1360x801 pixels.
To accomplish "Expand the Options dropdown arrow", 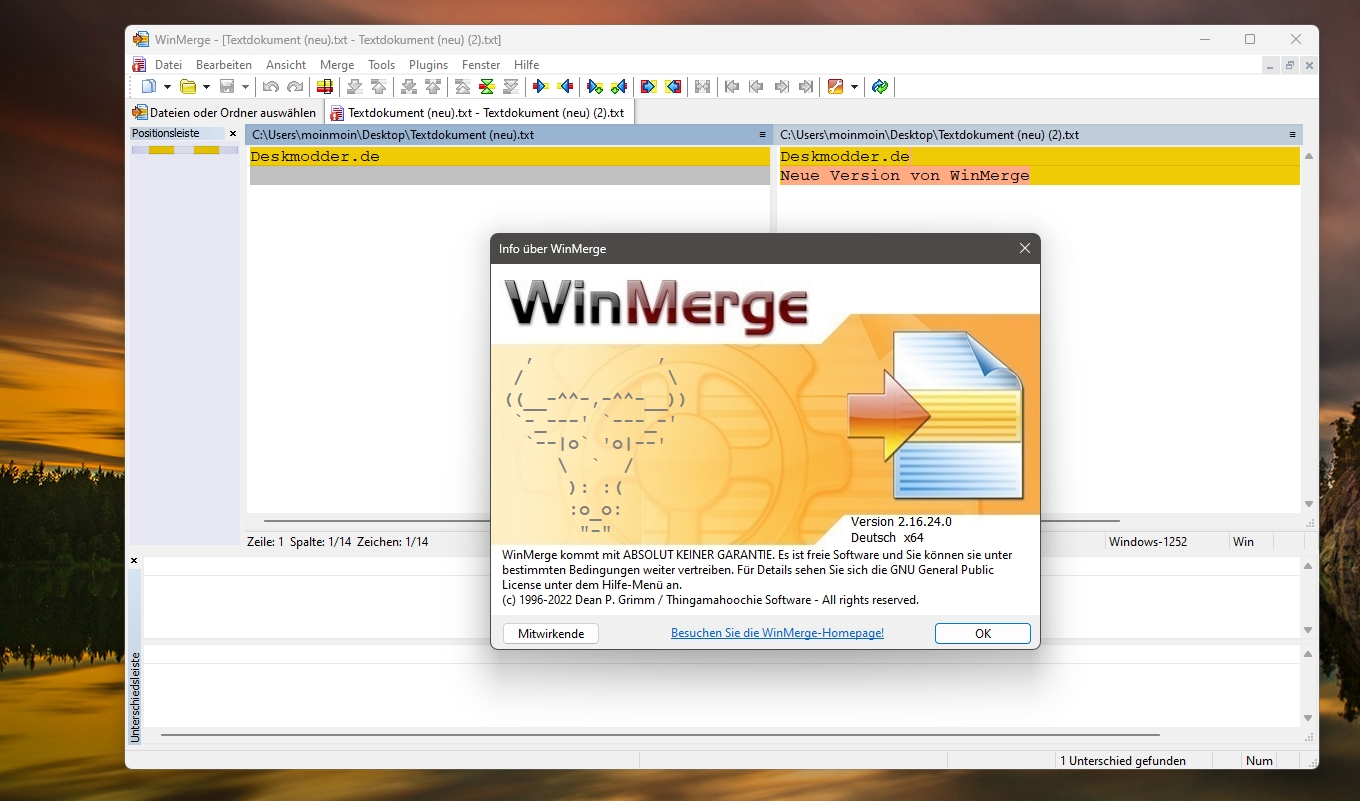I will [854, 87].
